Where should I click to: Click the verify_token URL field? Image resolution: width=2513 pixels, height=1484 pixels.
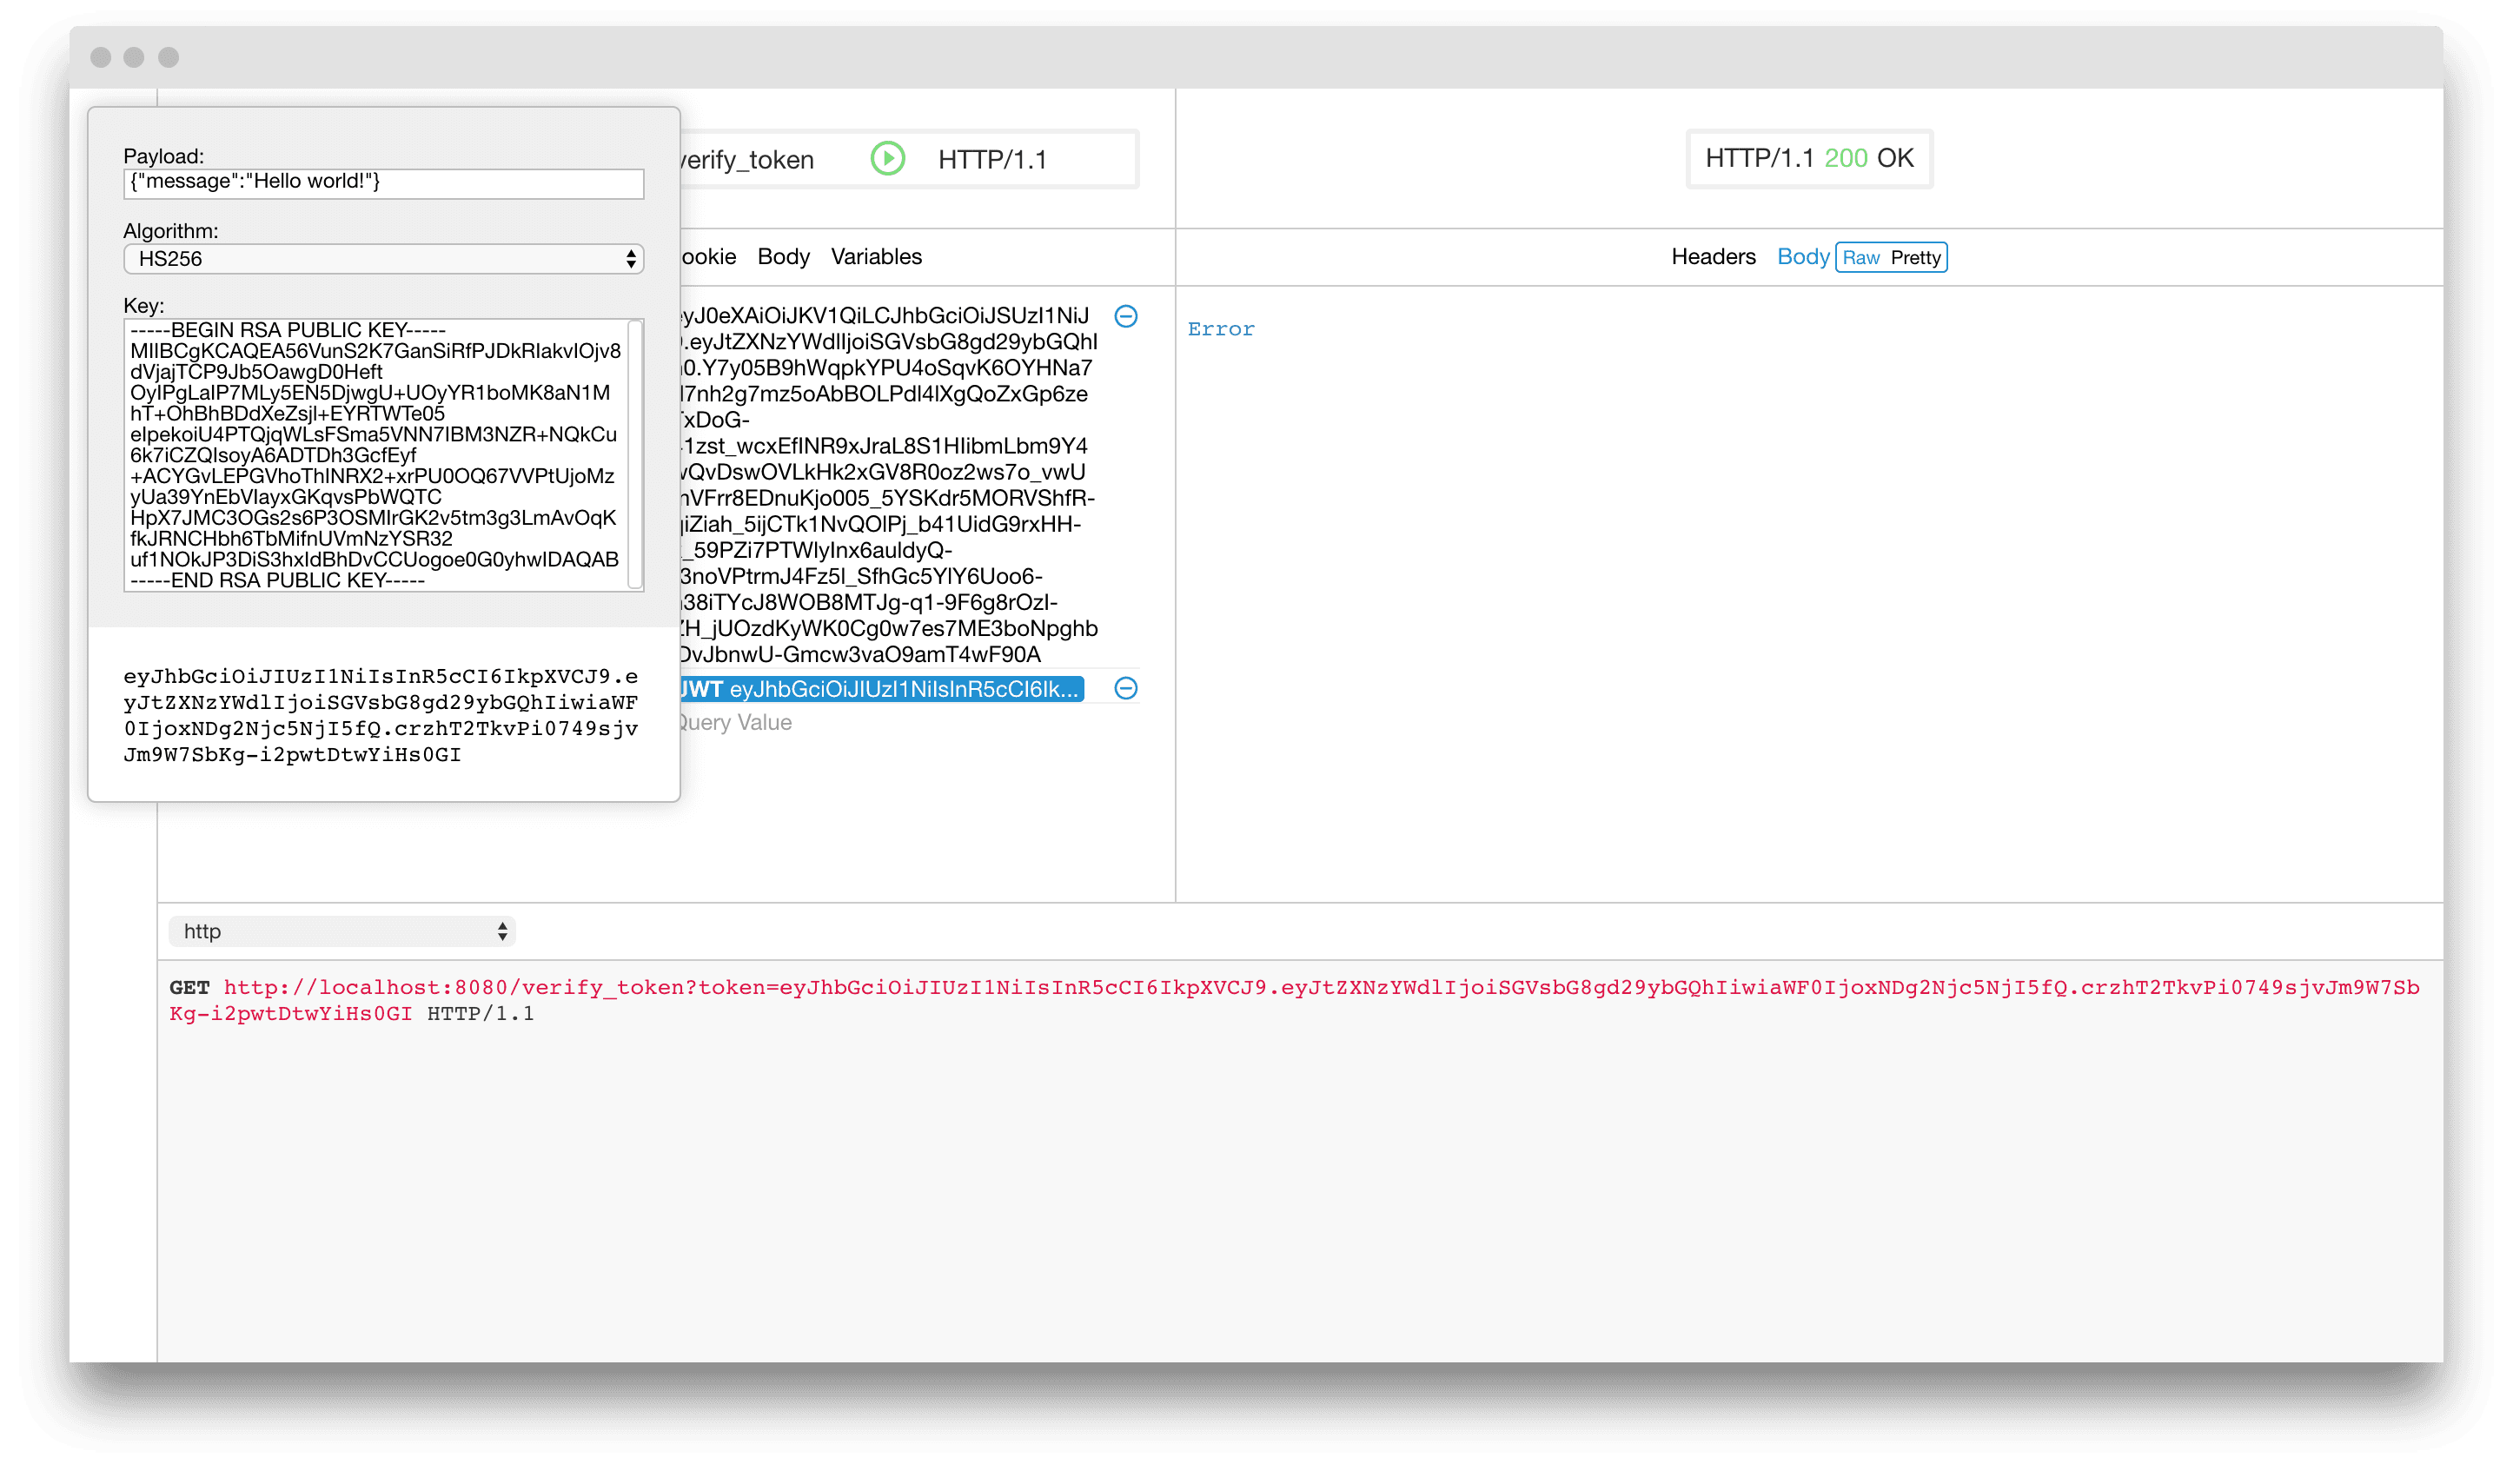747,160
